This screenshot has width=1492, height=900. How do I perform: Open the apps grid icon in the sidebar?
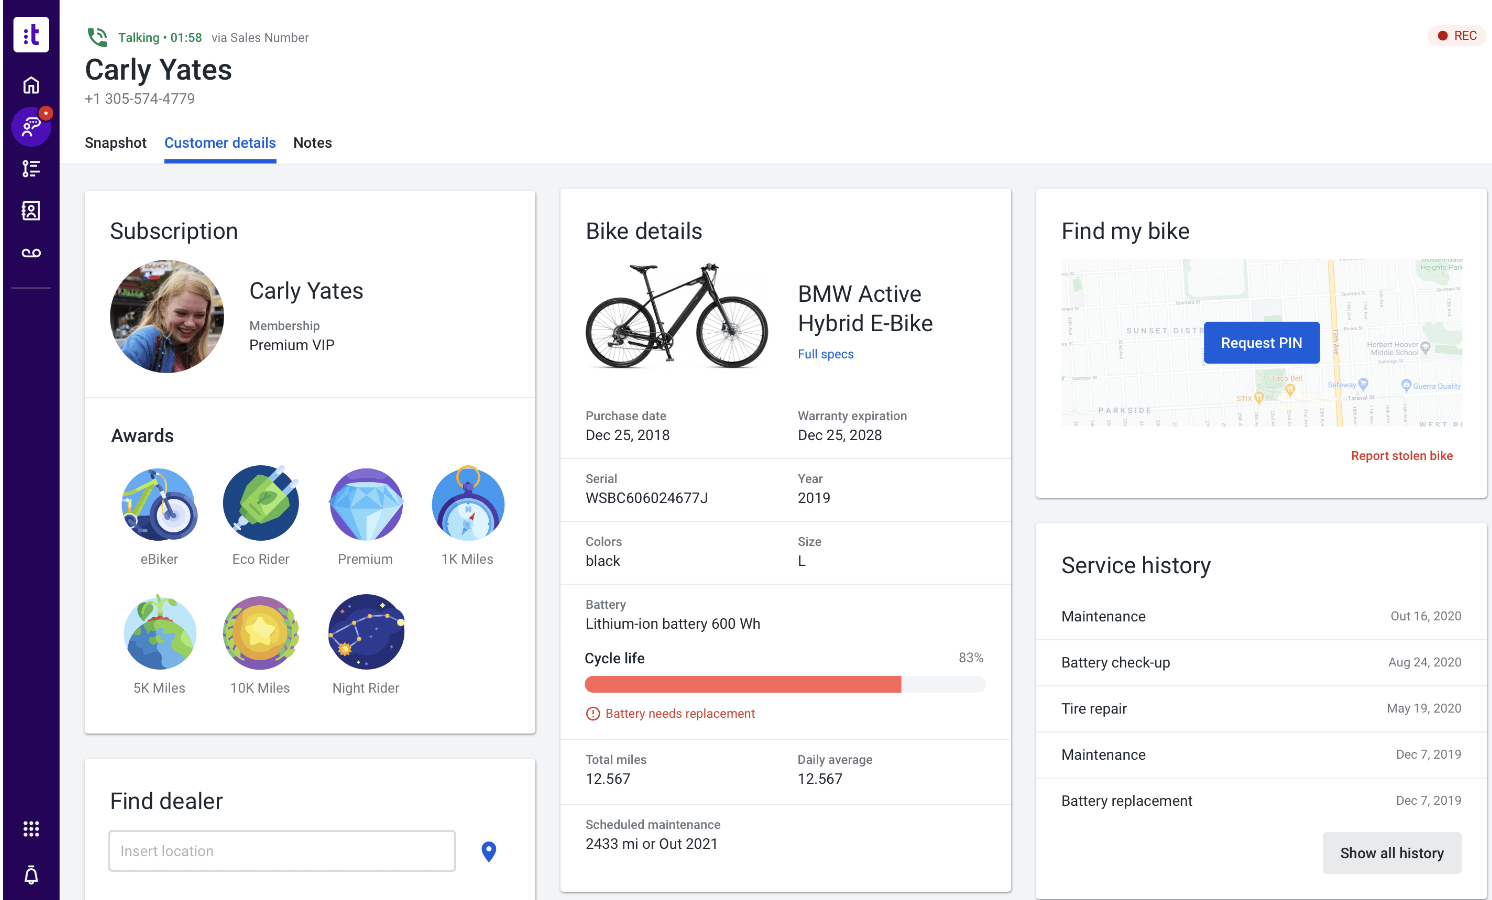tap(31, 829)
